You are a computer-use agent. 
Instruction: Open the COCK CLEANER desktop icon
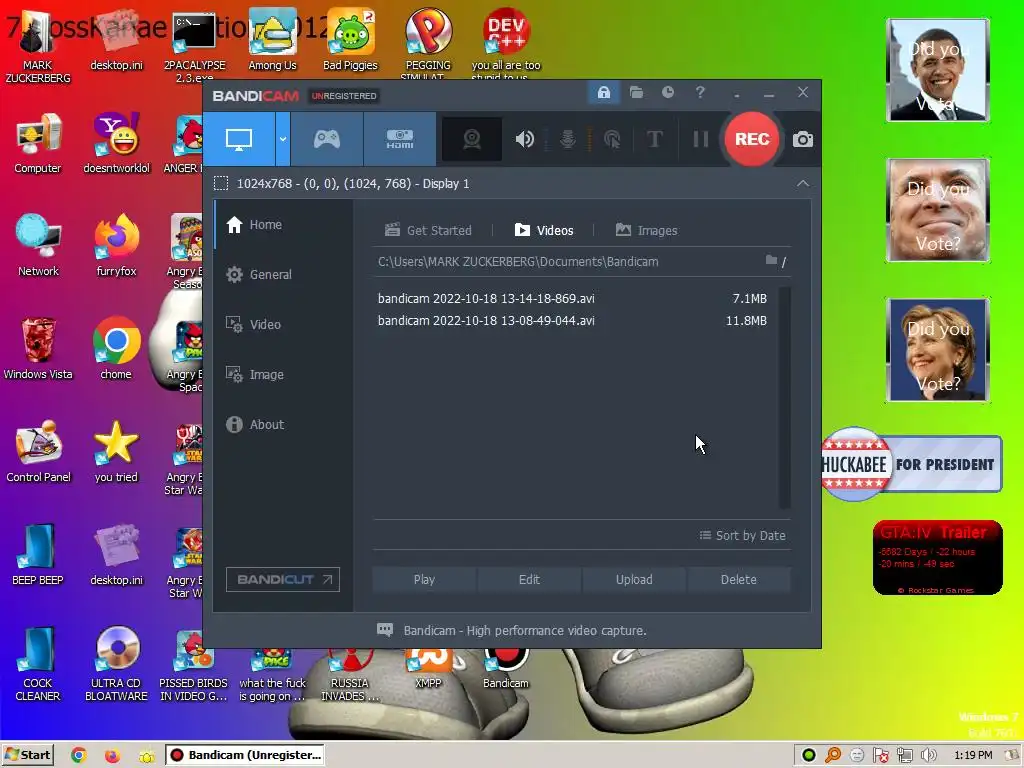tap(38, 664)
